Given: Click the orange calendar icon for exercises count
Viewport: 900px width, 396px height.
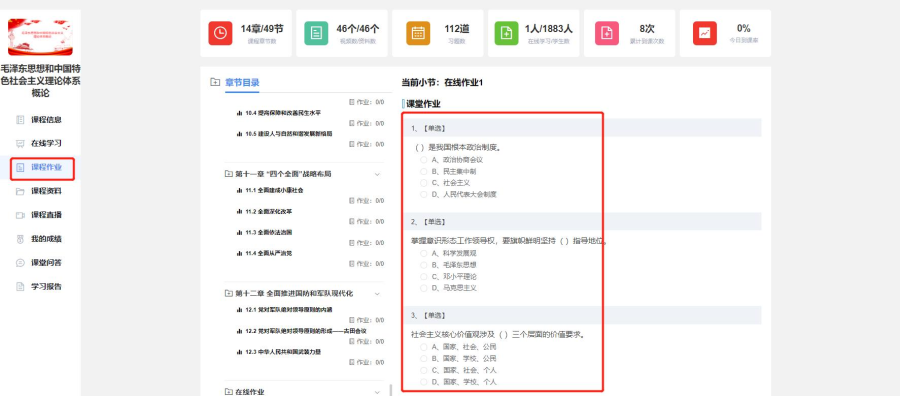Looking at the screenshot, I should coord(418,33).
